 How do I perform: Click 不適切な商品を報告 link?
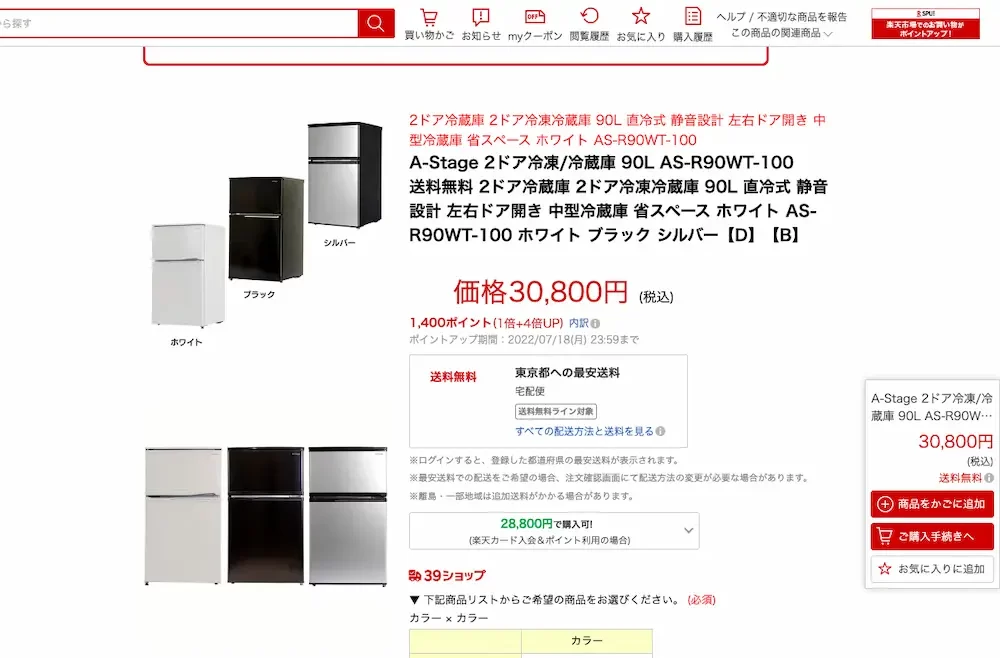pos(802,17)
